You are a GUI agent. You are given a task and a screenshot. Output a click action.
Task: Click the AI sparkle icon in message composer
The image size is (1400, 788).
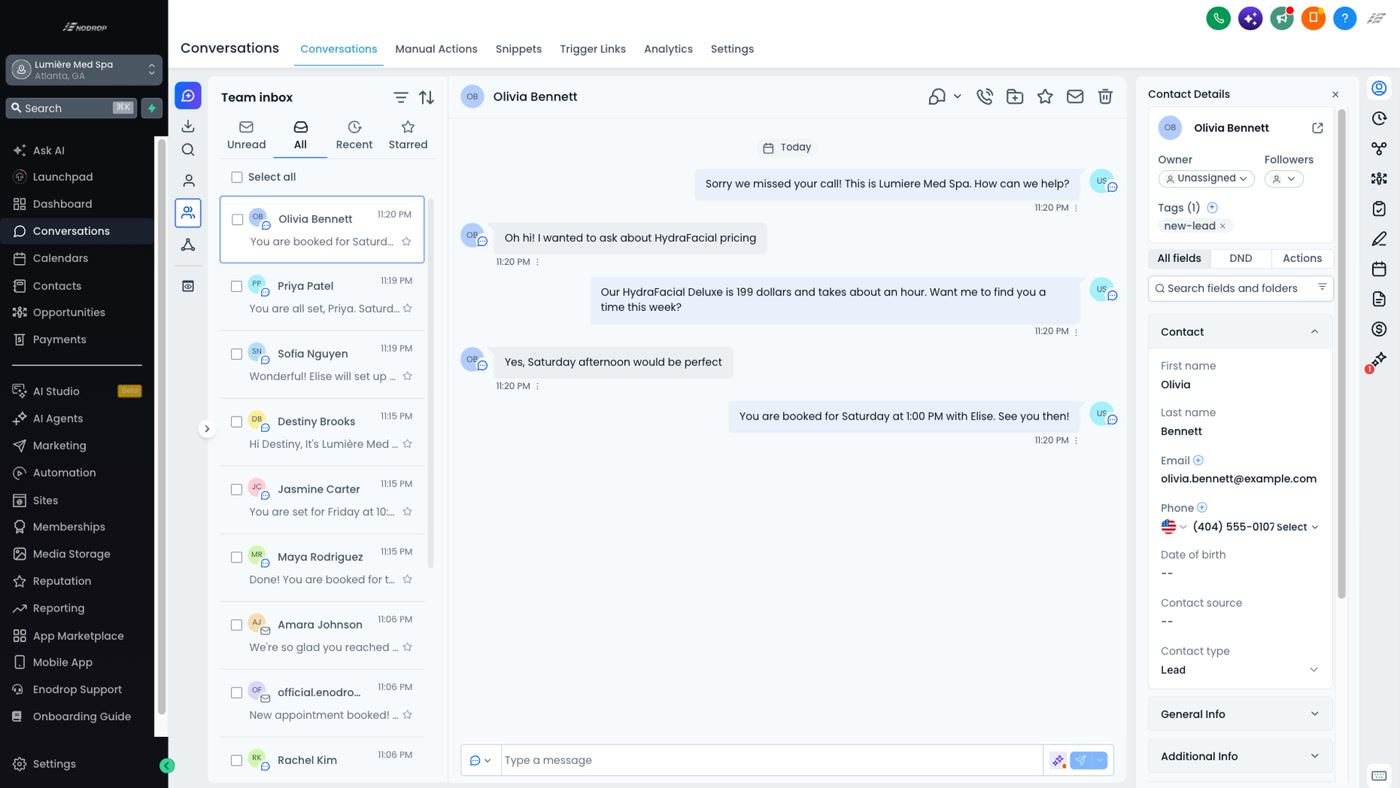tap(1058, 761)
